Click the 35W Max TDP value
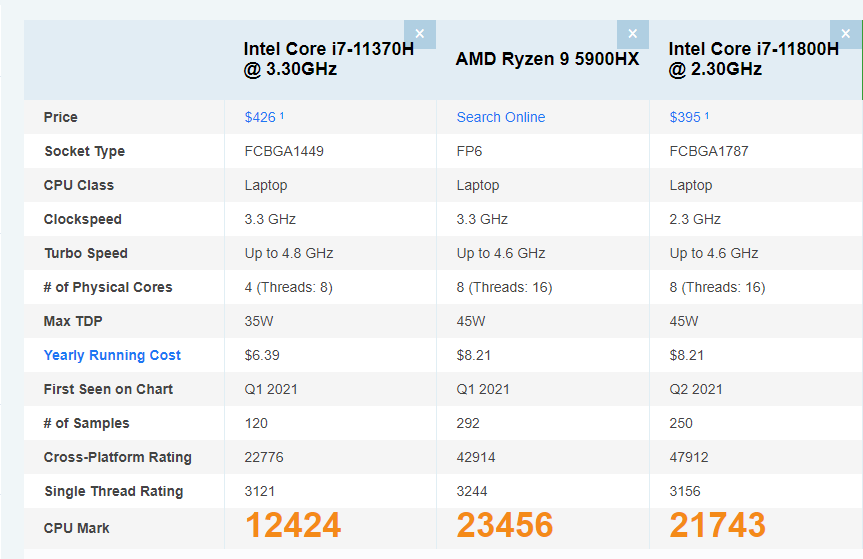The height and width of the screenshot is (559, 863). coord(259,321)
